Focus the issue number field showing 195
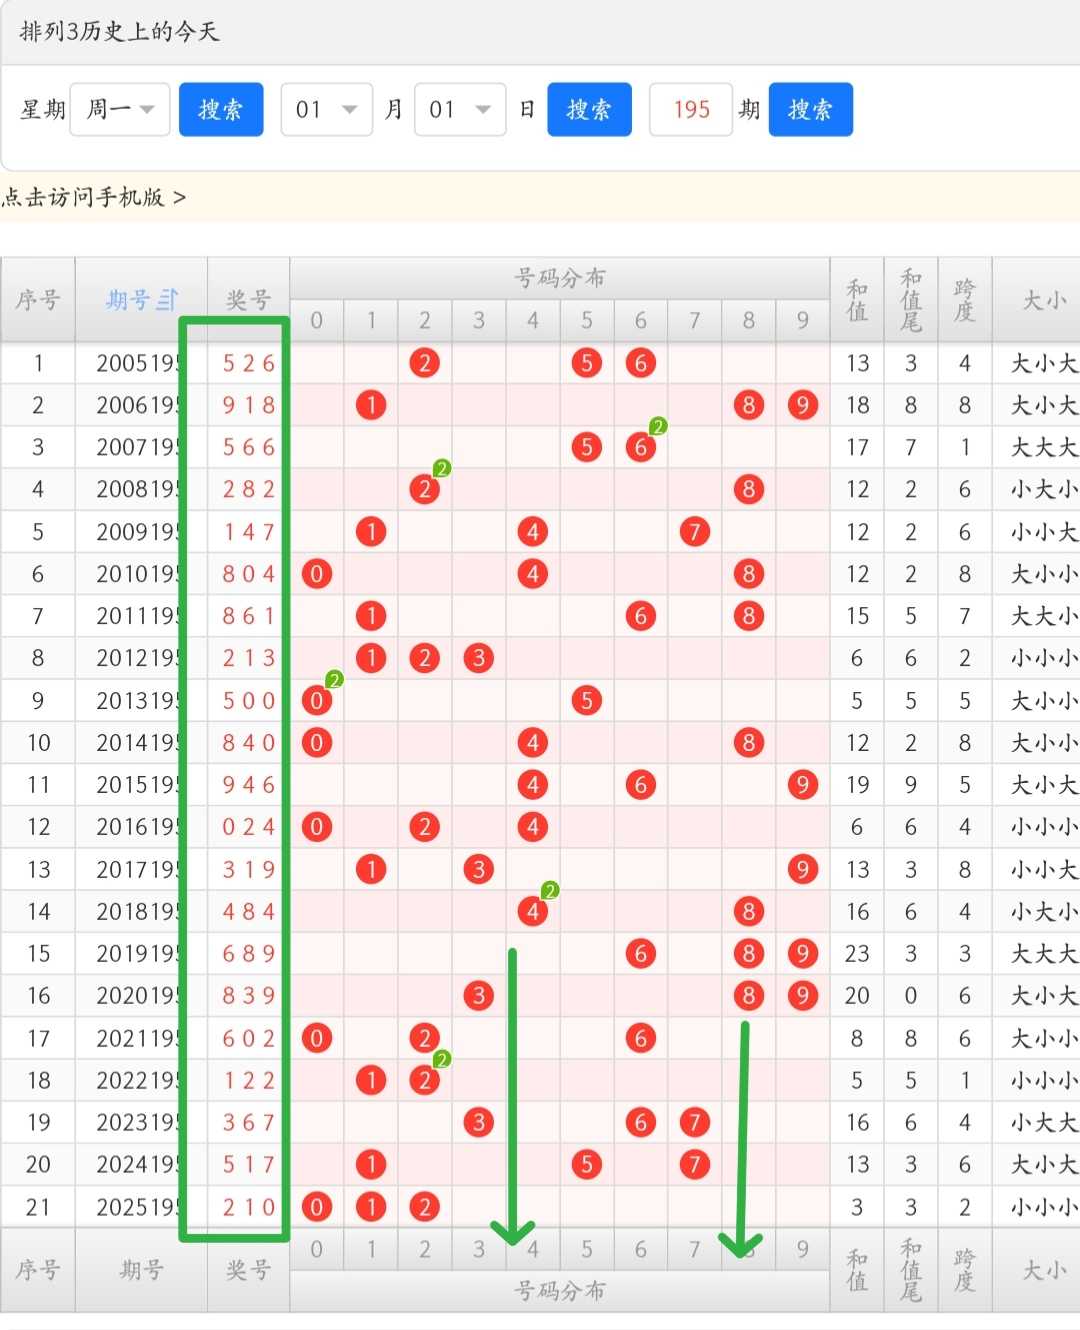The width and height of the screenshot is (1080, 1330). click(691, 109)
